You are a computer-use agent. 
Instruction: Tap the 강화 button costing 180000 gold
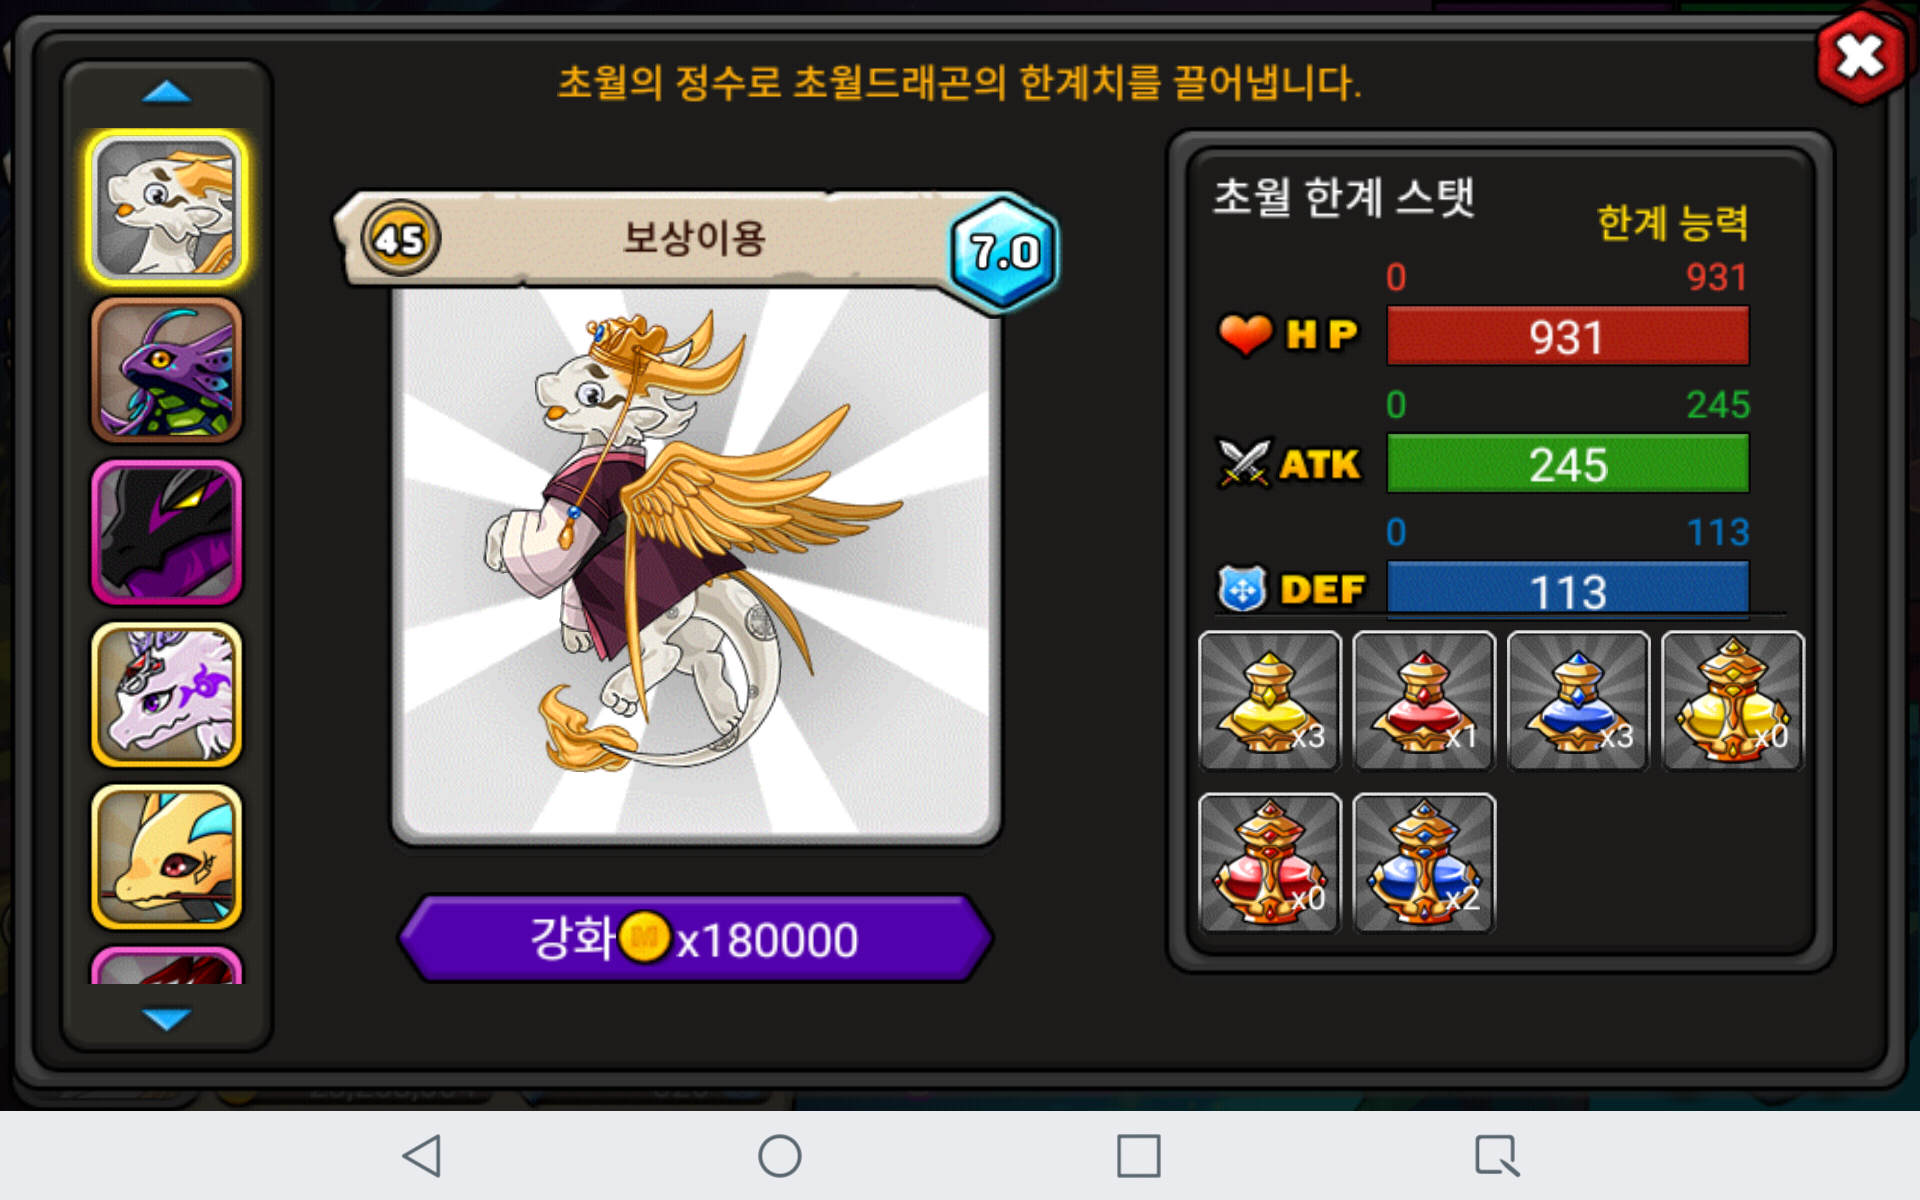point(695,938)
